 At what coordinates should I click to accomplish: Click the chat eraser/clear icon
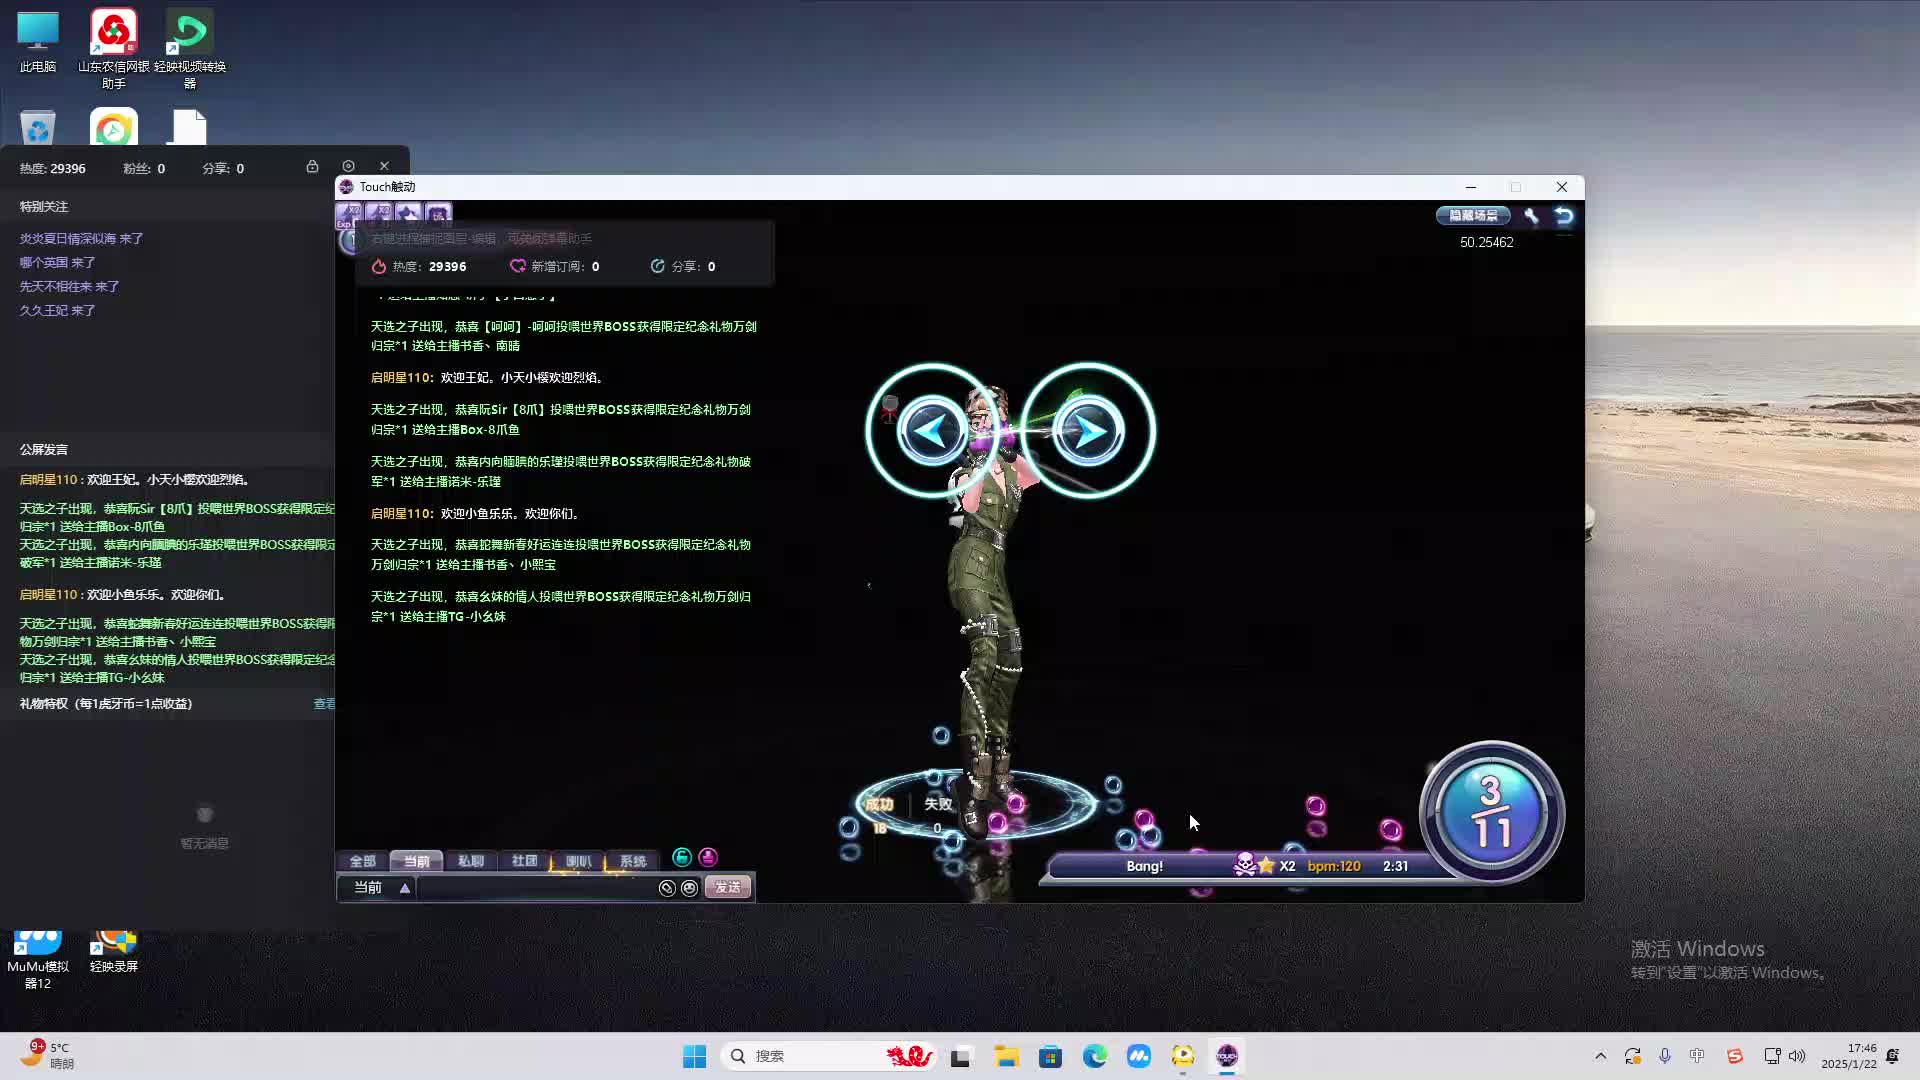point(667,888)
